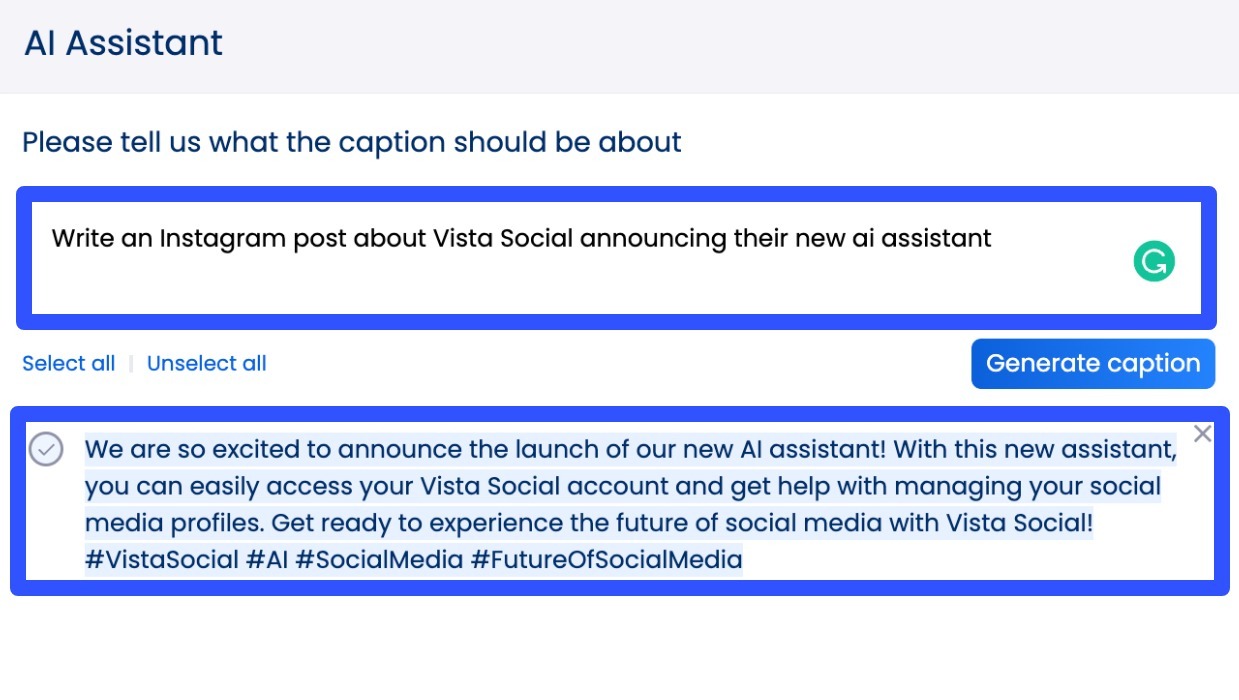Click the #VistaSocial hashtag in the caption
The width and height of the screenshot is (1239, 700).
pos(161,559)
